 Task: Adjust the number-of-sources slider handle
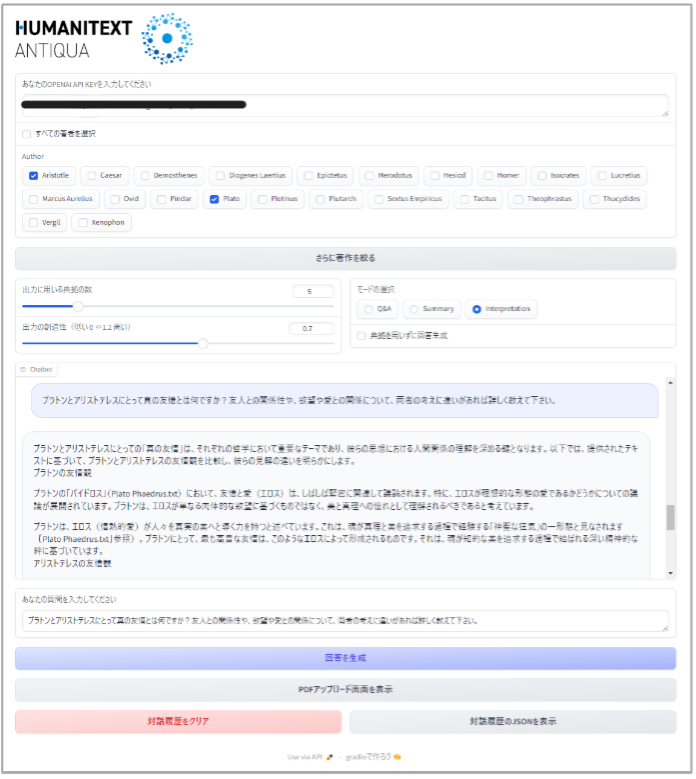click(78, 306)
